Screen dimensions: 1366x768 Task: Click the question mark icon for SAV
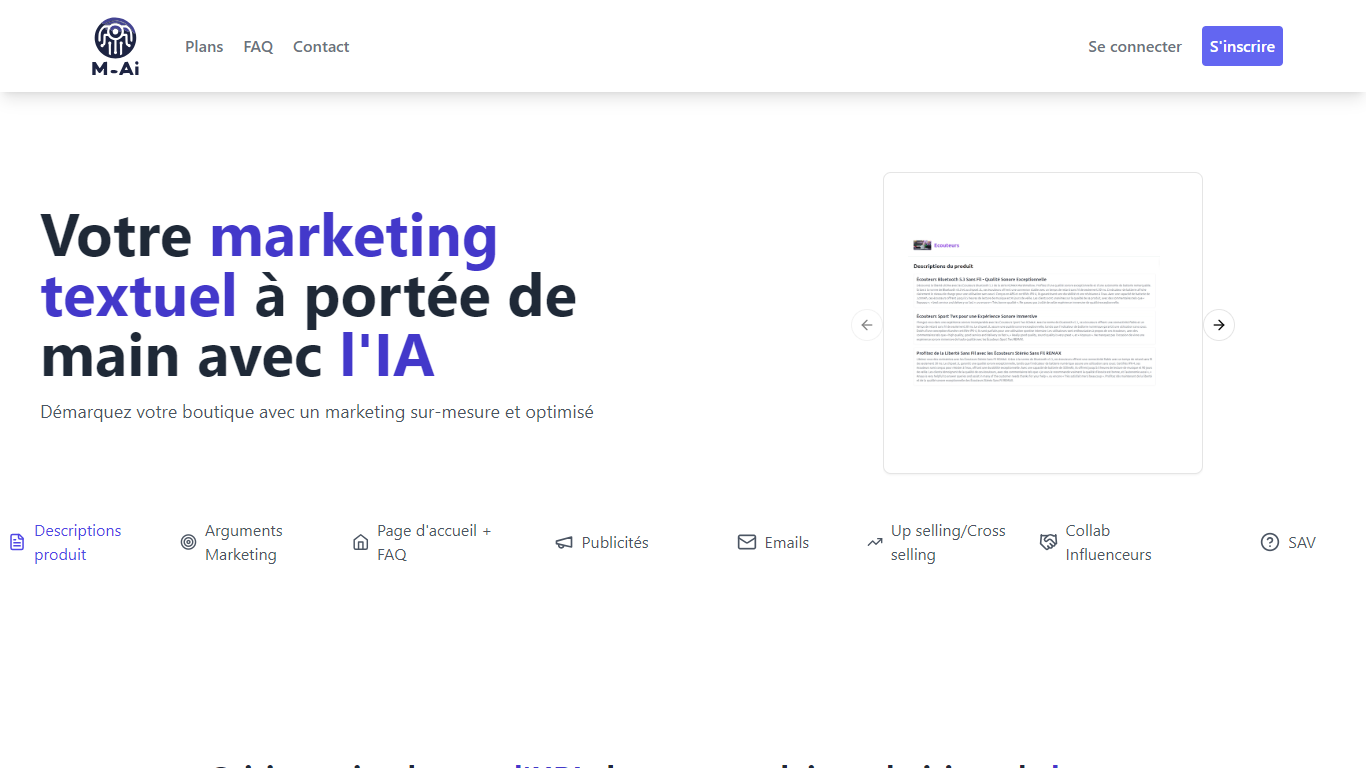point(1270,542)
